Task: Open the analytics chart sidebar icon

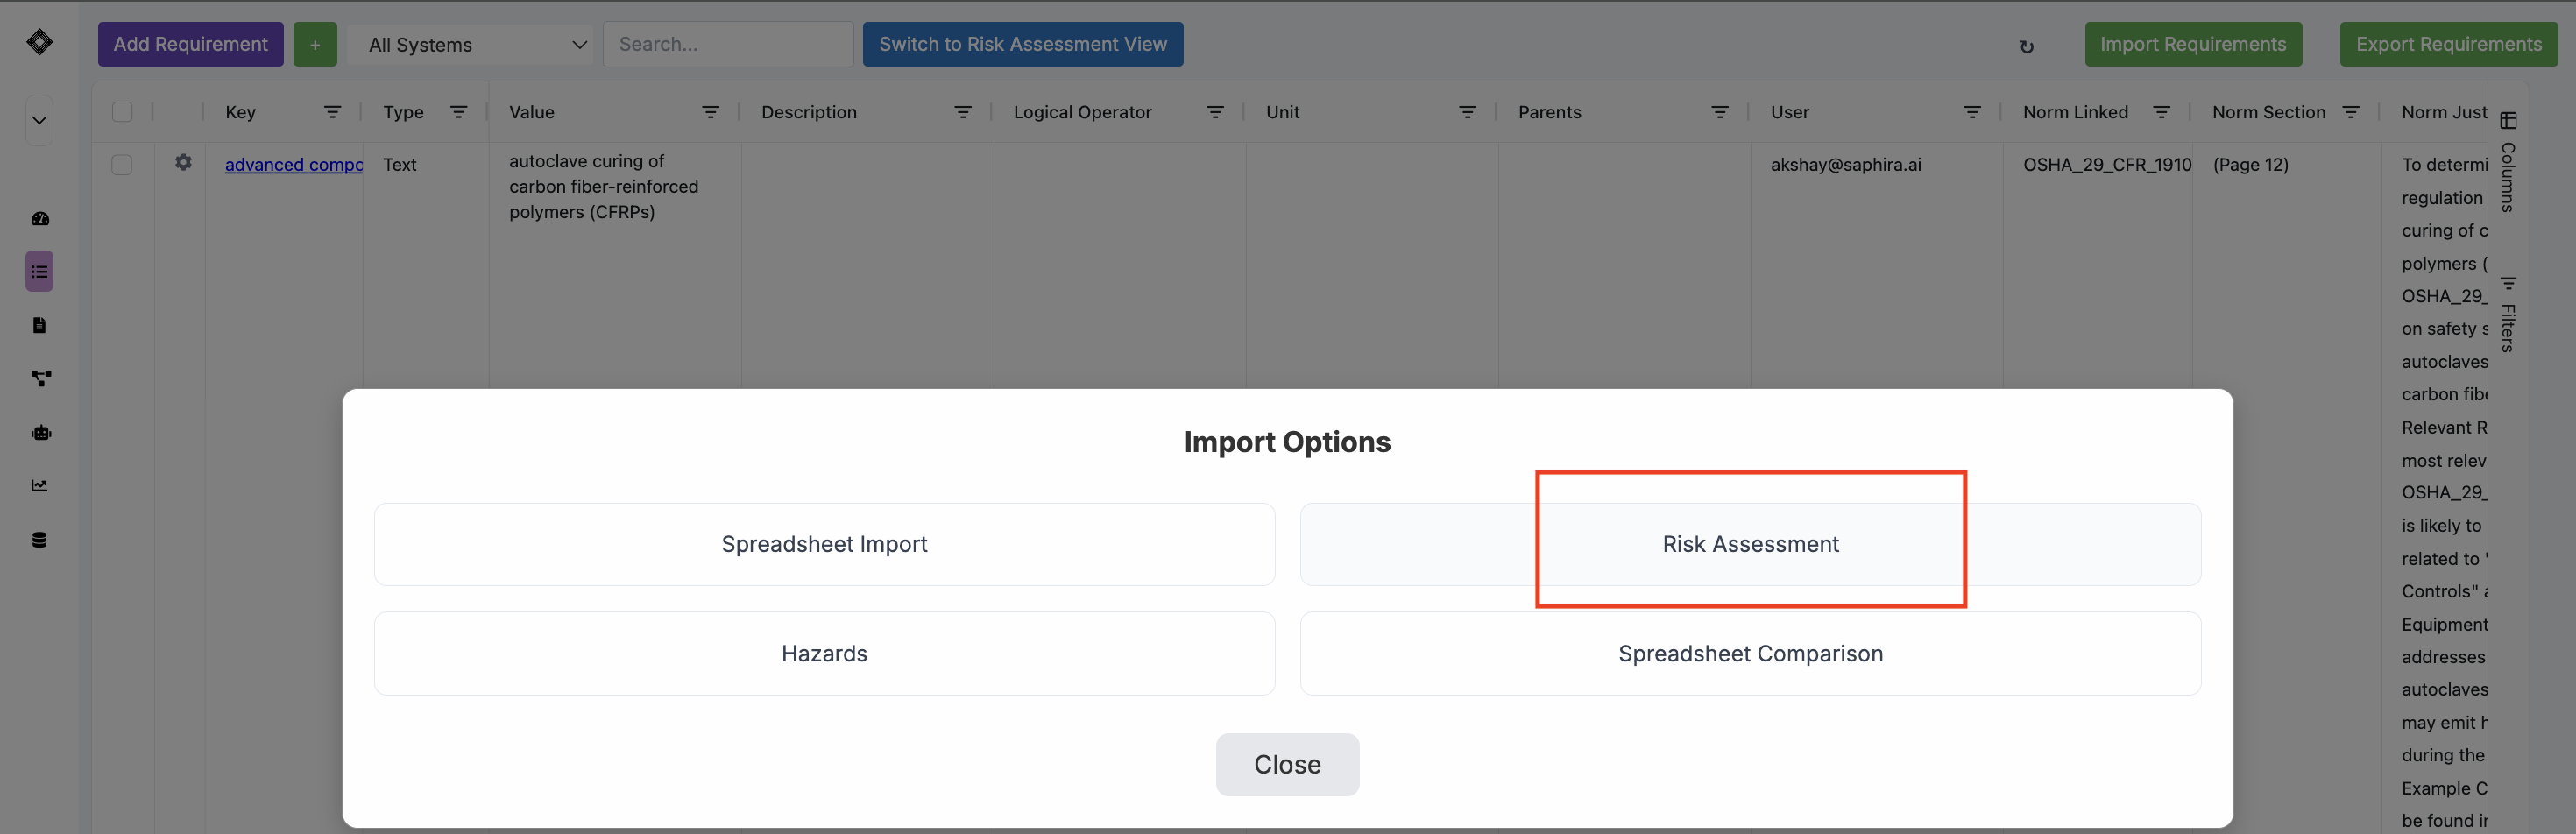Action: tap(39, 485)
